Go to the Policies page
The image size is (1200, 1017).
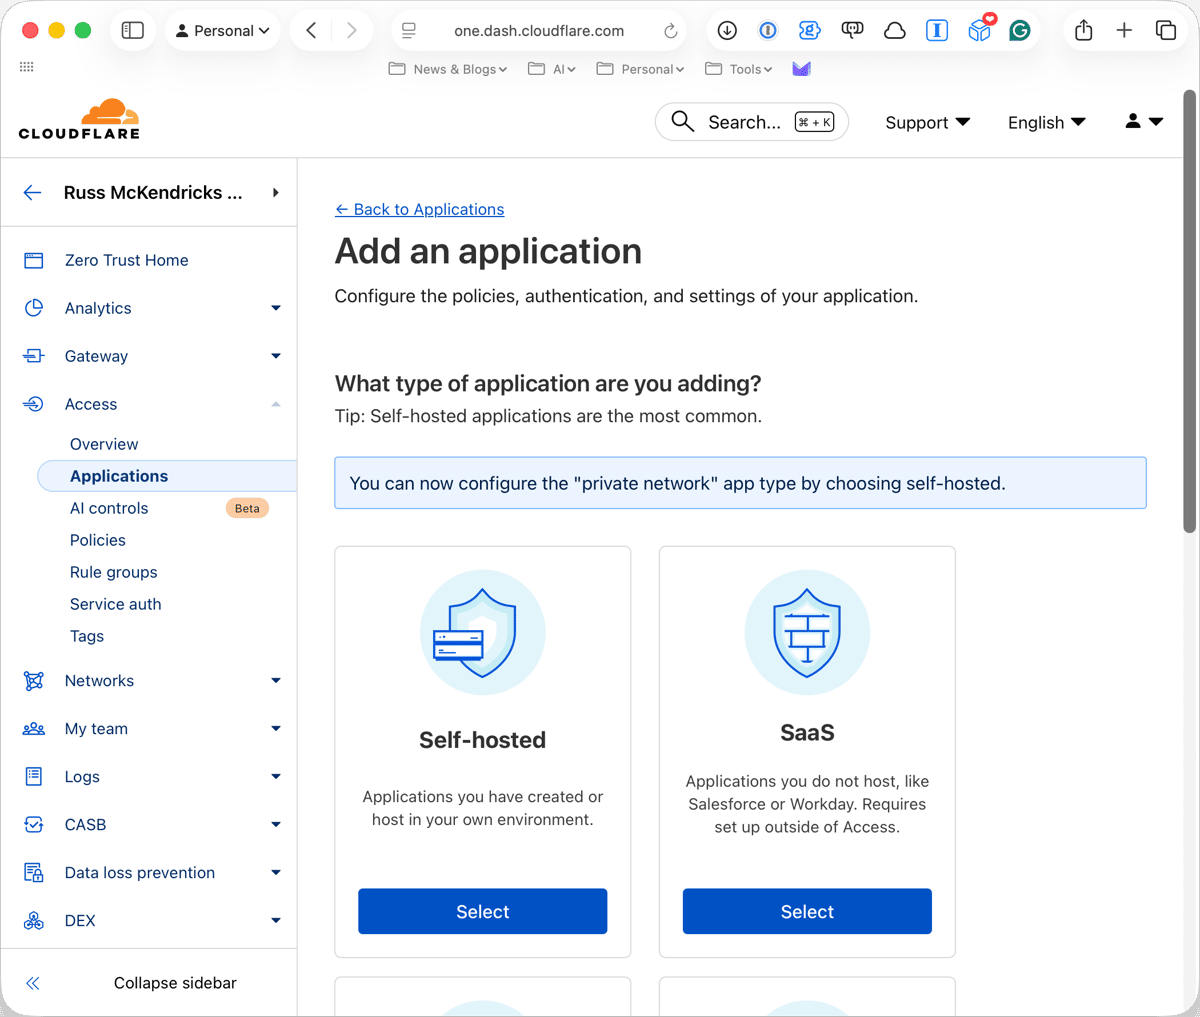pos(97,540)
